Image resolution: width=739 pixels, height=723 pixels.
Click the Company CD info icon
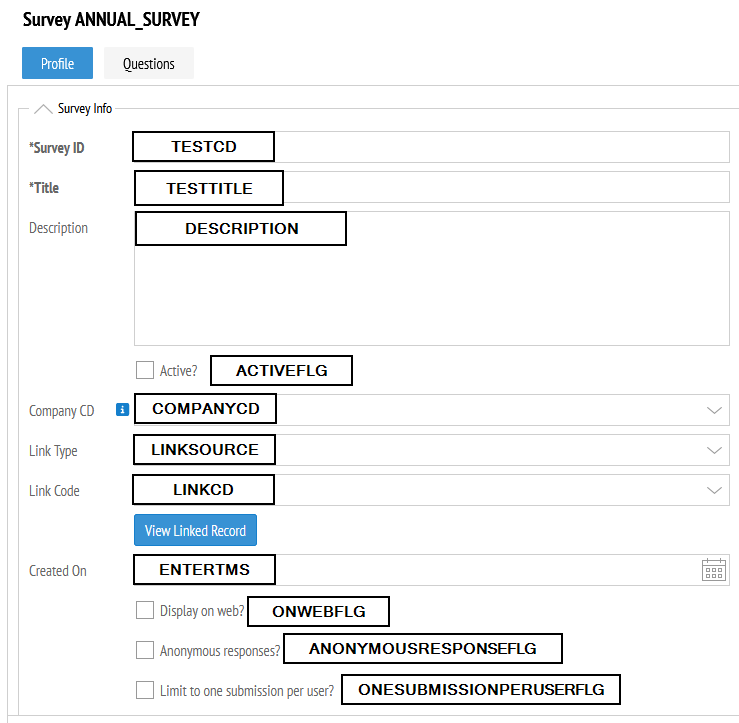[123, 410]
